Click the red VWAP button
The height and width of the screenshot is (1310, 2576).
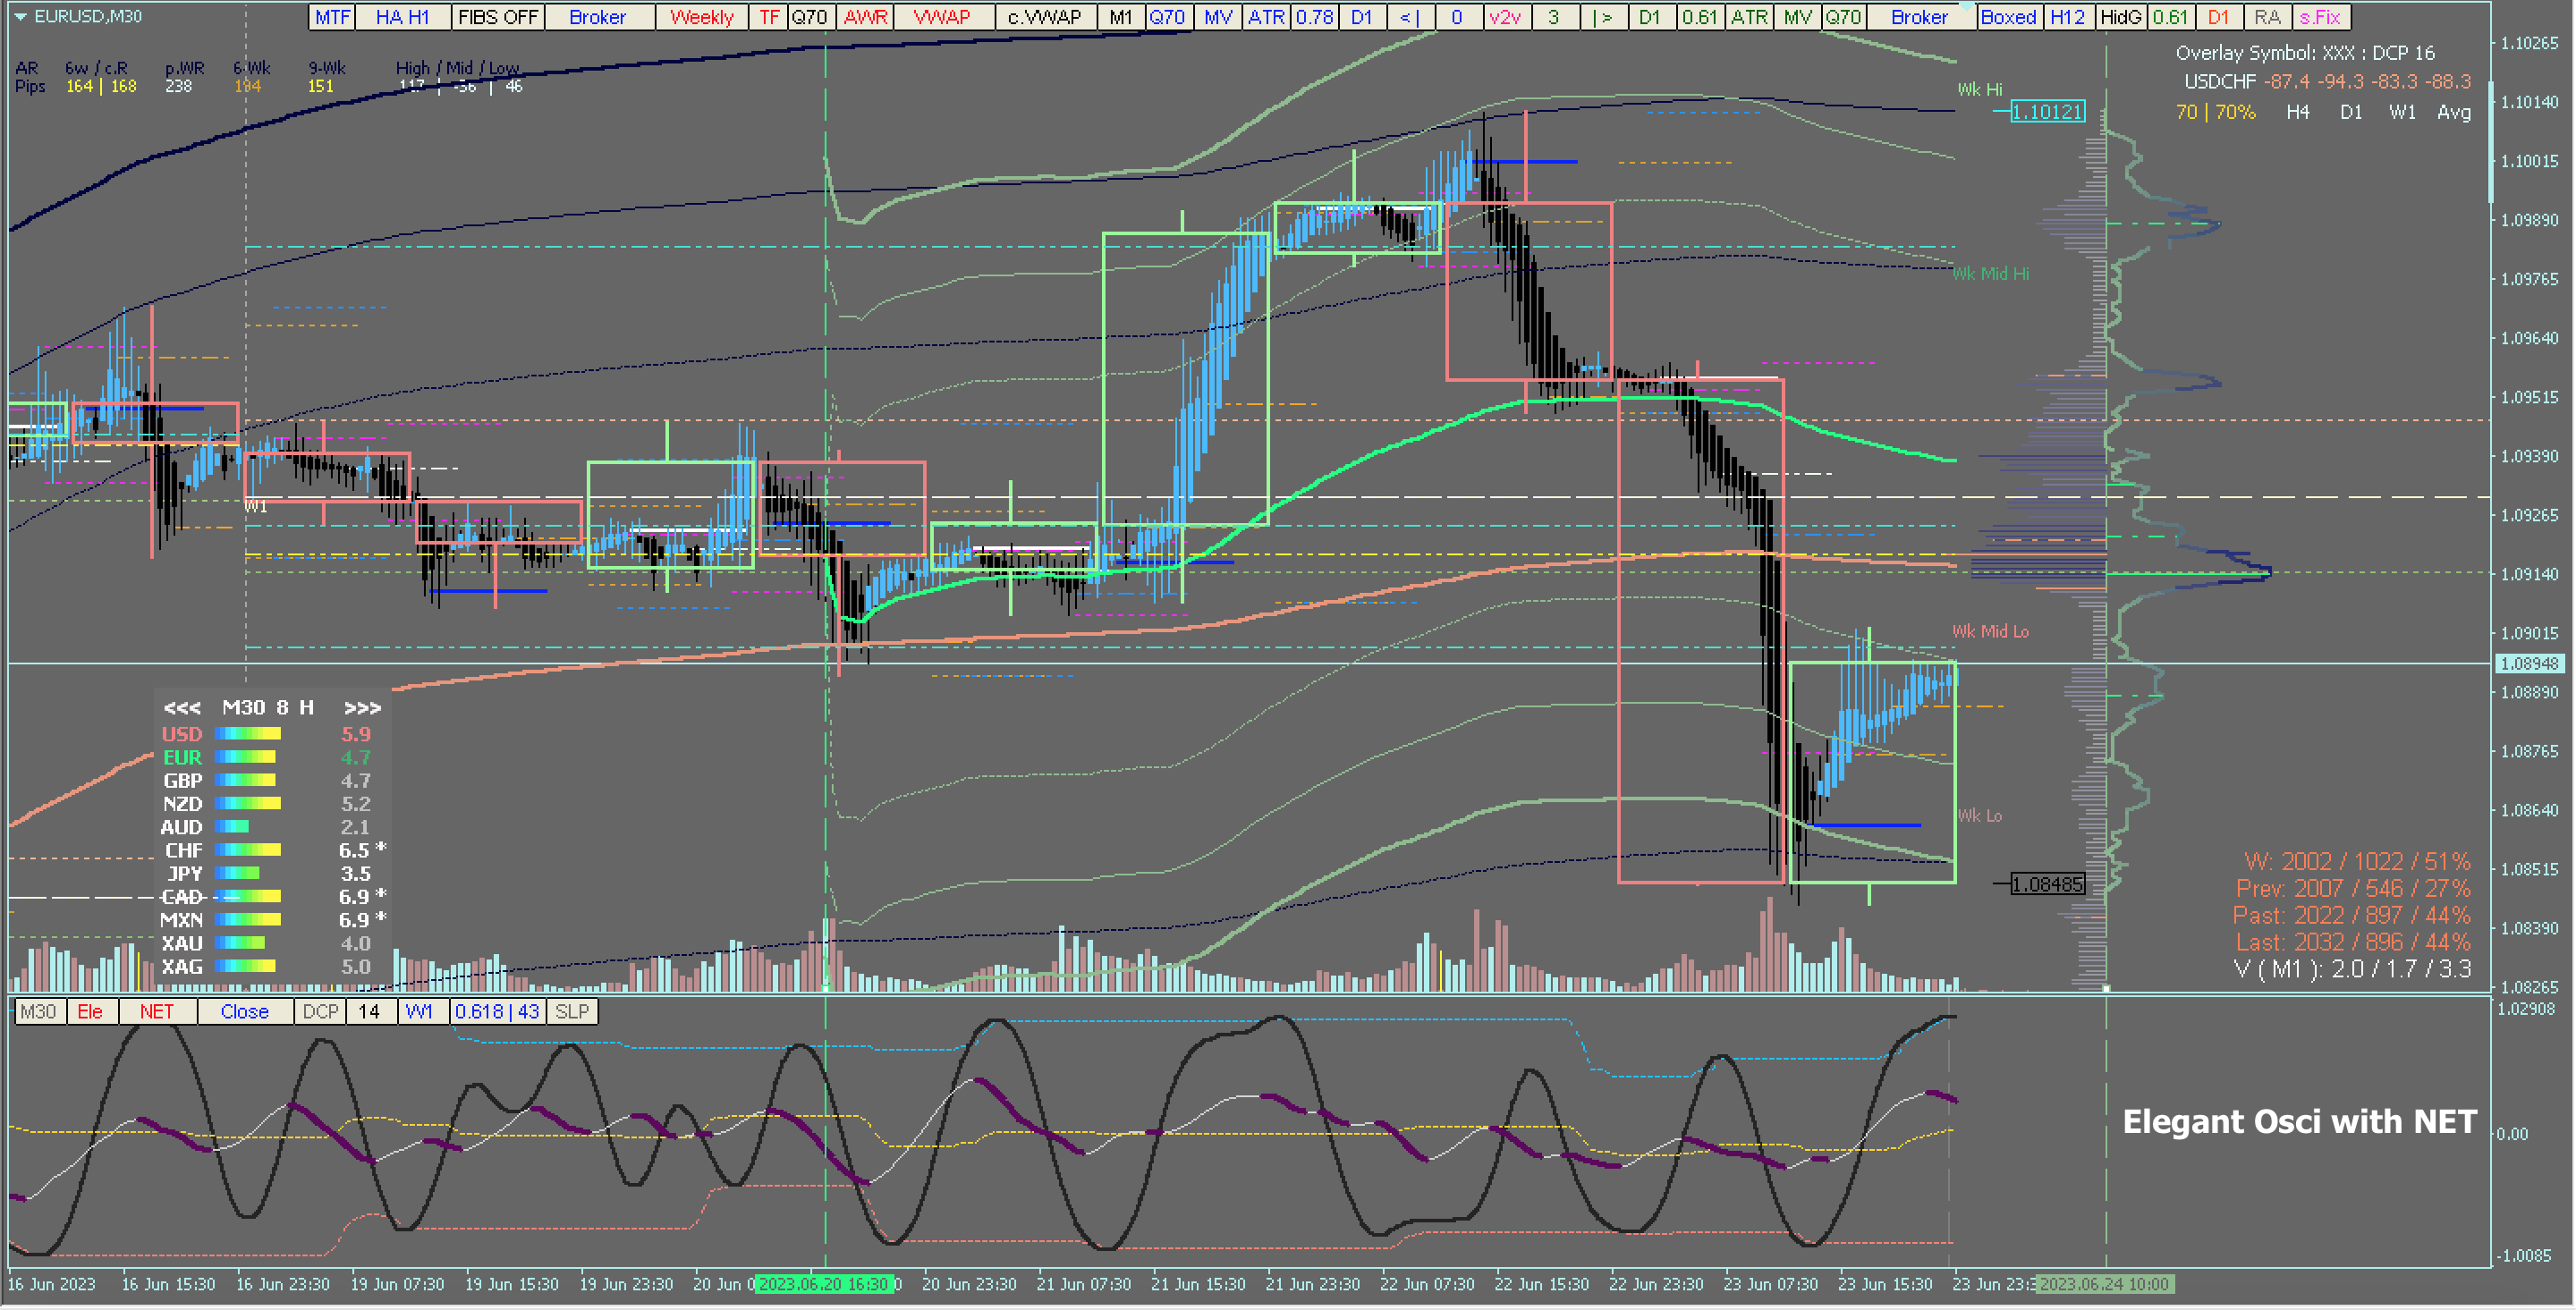coord(942,17)
